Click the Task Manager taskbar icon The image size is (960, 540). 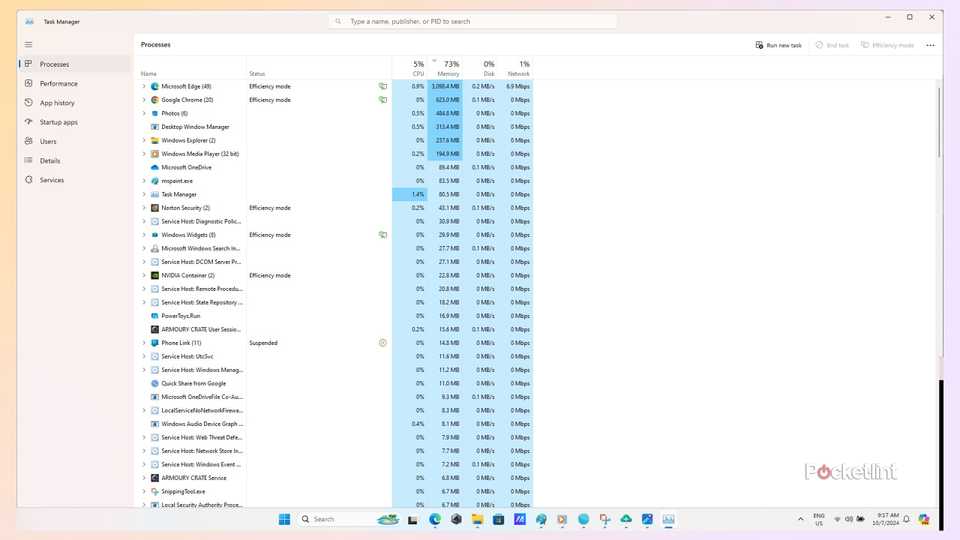point(668,519)
